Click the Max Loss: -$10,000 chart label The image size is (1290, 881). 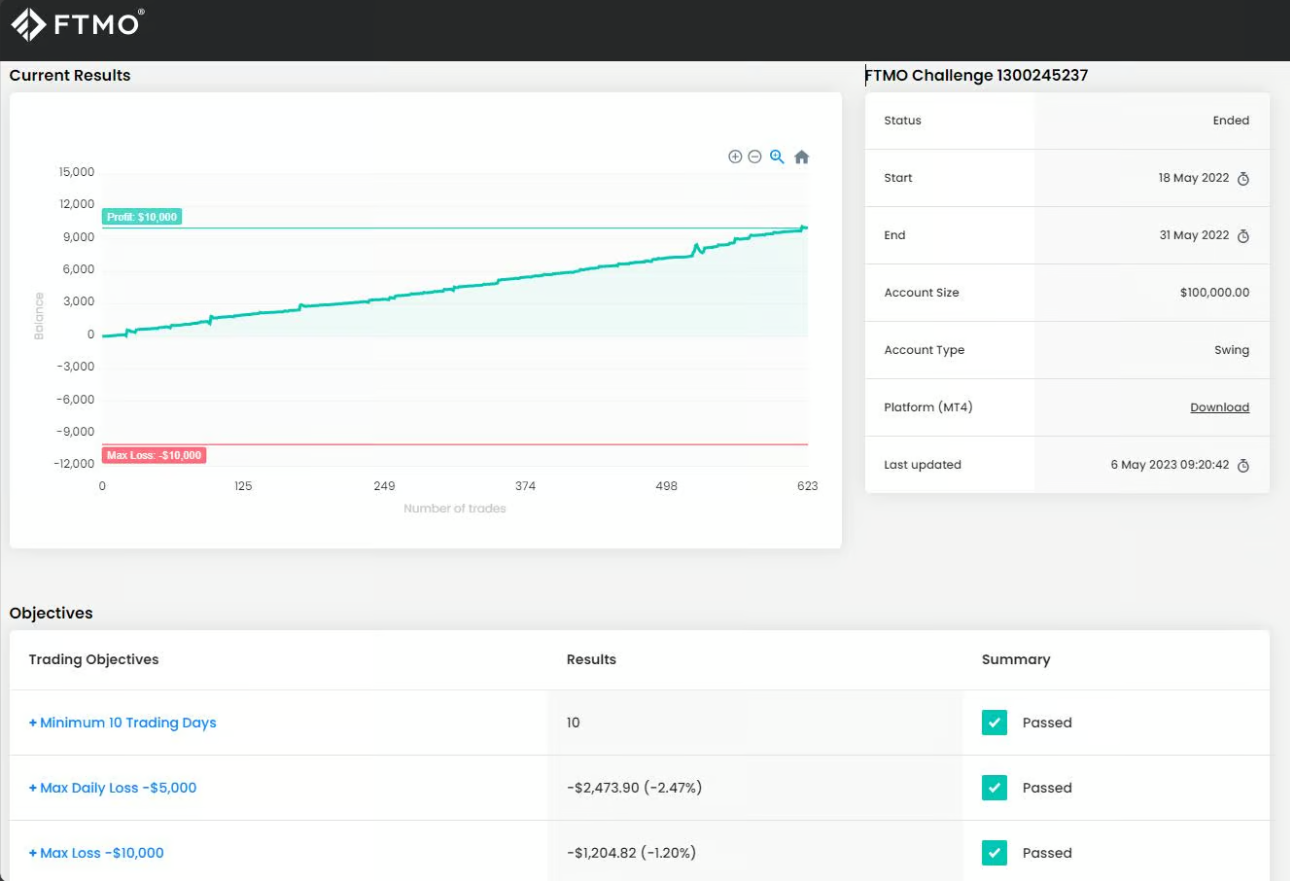pos(154,455)
